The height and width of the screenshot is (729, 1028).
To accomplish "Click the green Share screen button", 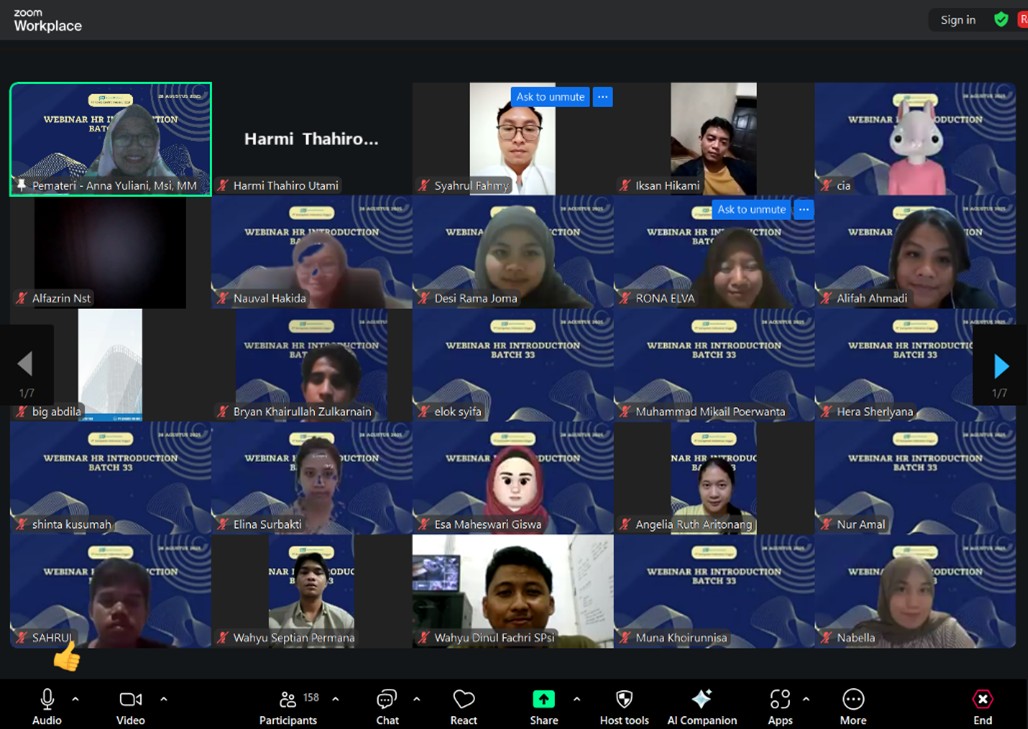I will click(x=543, y=700).
